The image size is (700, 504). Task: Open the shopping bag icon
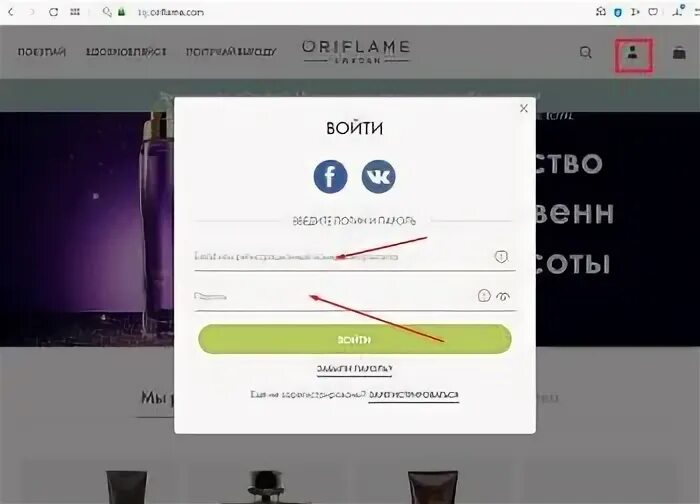[679, 53]
